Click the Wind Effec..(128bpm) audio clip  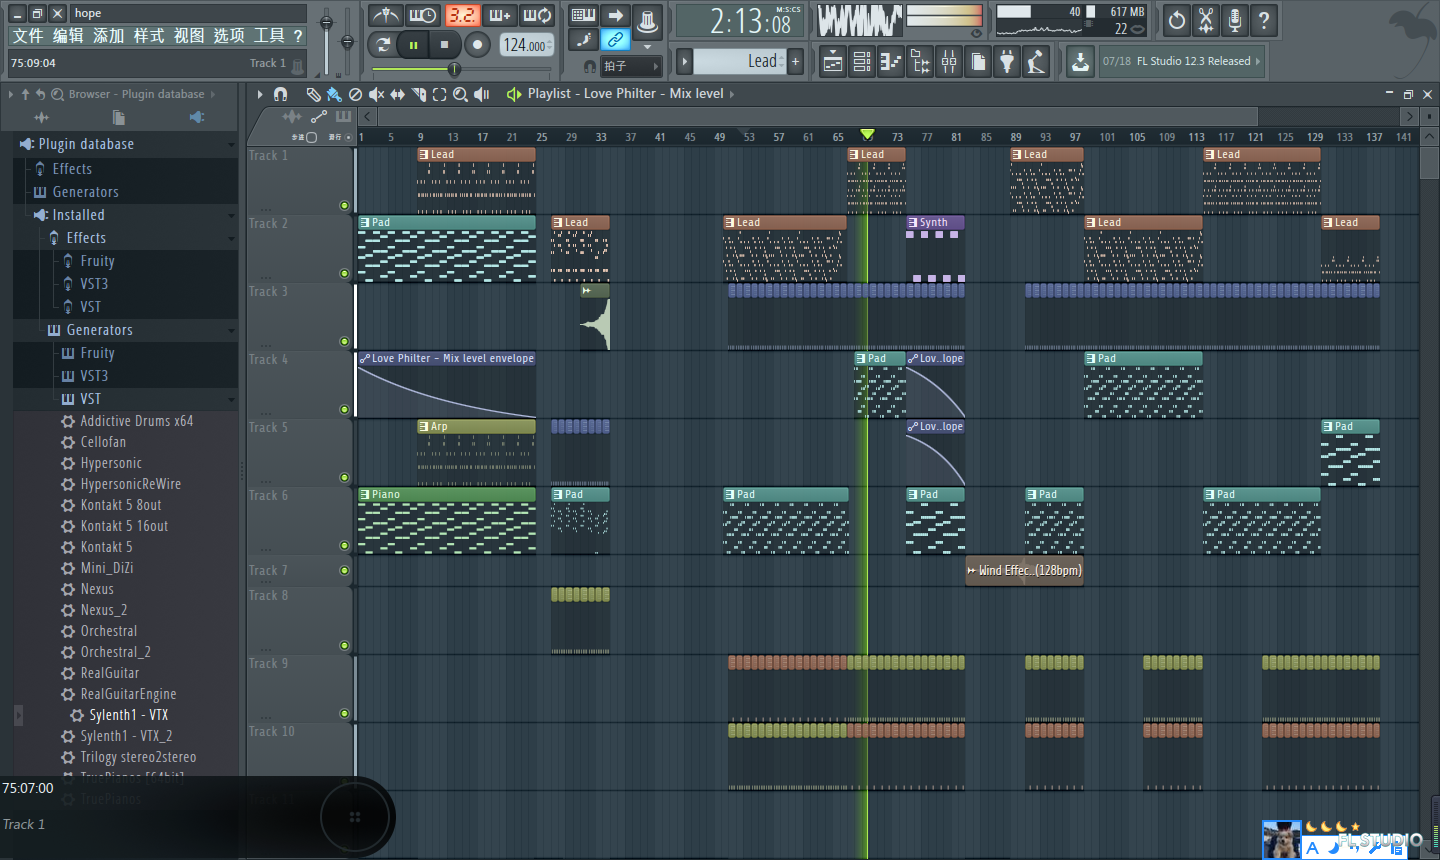[x=1024, y=571]
